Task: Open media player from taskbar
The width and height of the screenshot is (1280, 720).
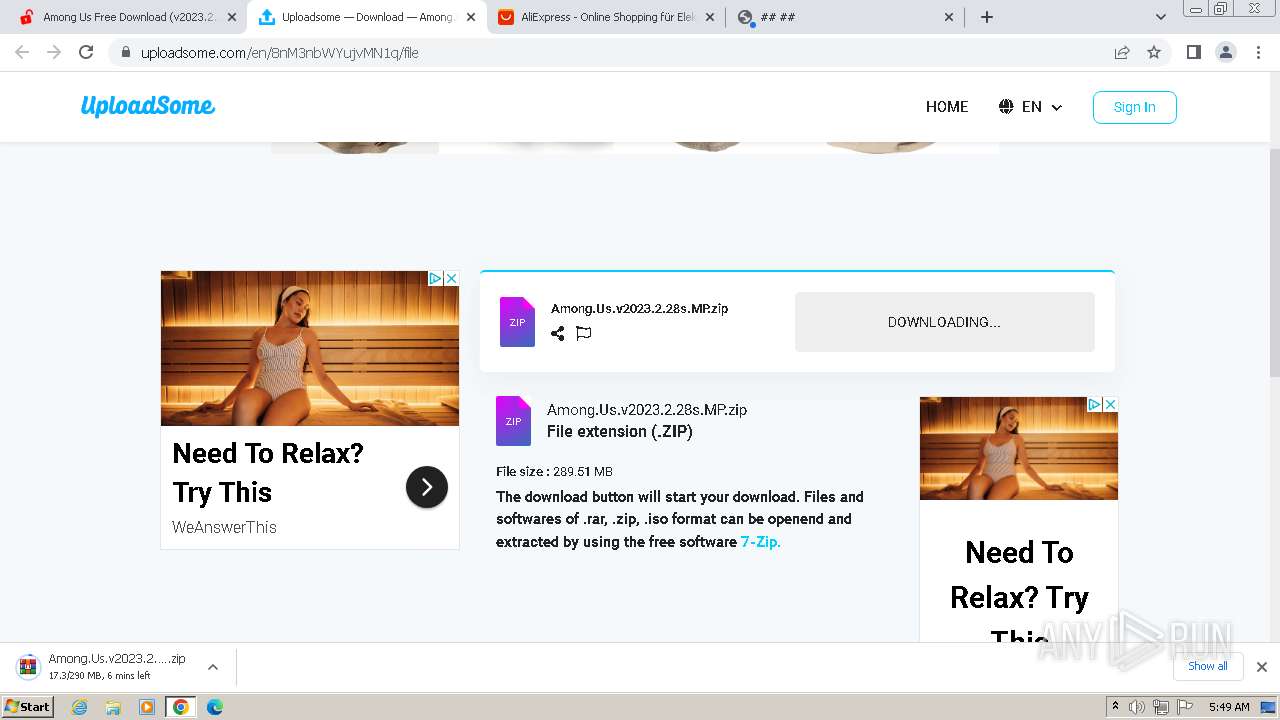Action: [x=147, y=707]
